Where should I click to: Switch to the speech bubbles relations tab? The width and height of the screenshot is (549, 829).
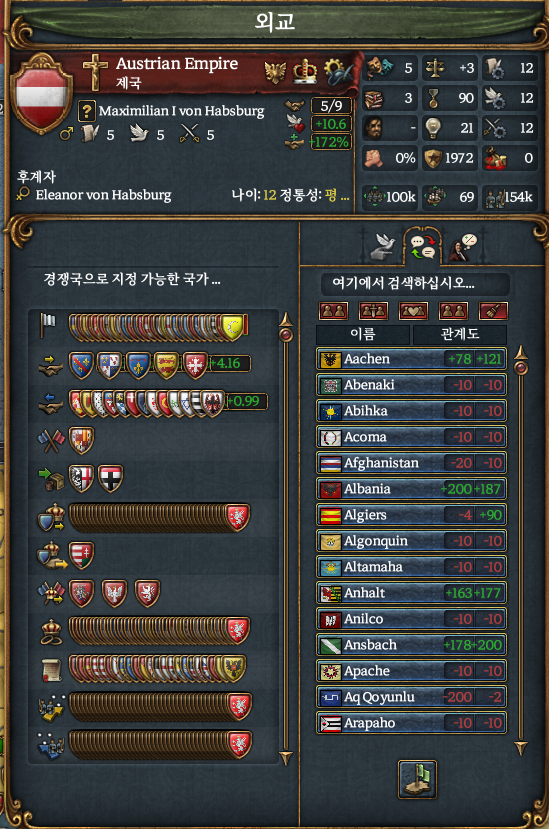423,247
